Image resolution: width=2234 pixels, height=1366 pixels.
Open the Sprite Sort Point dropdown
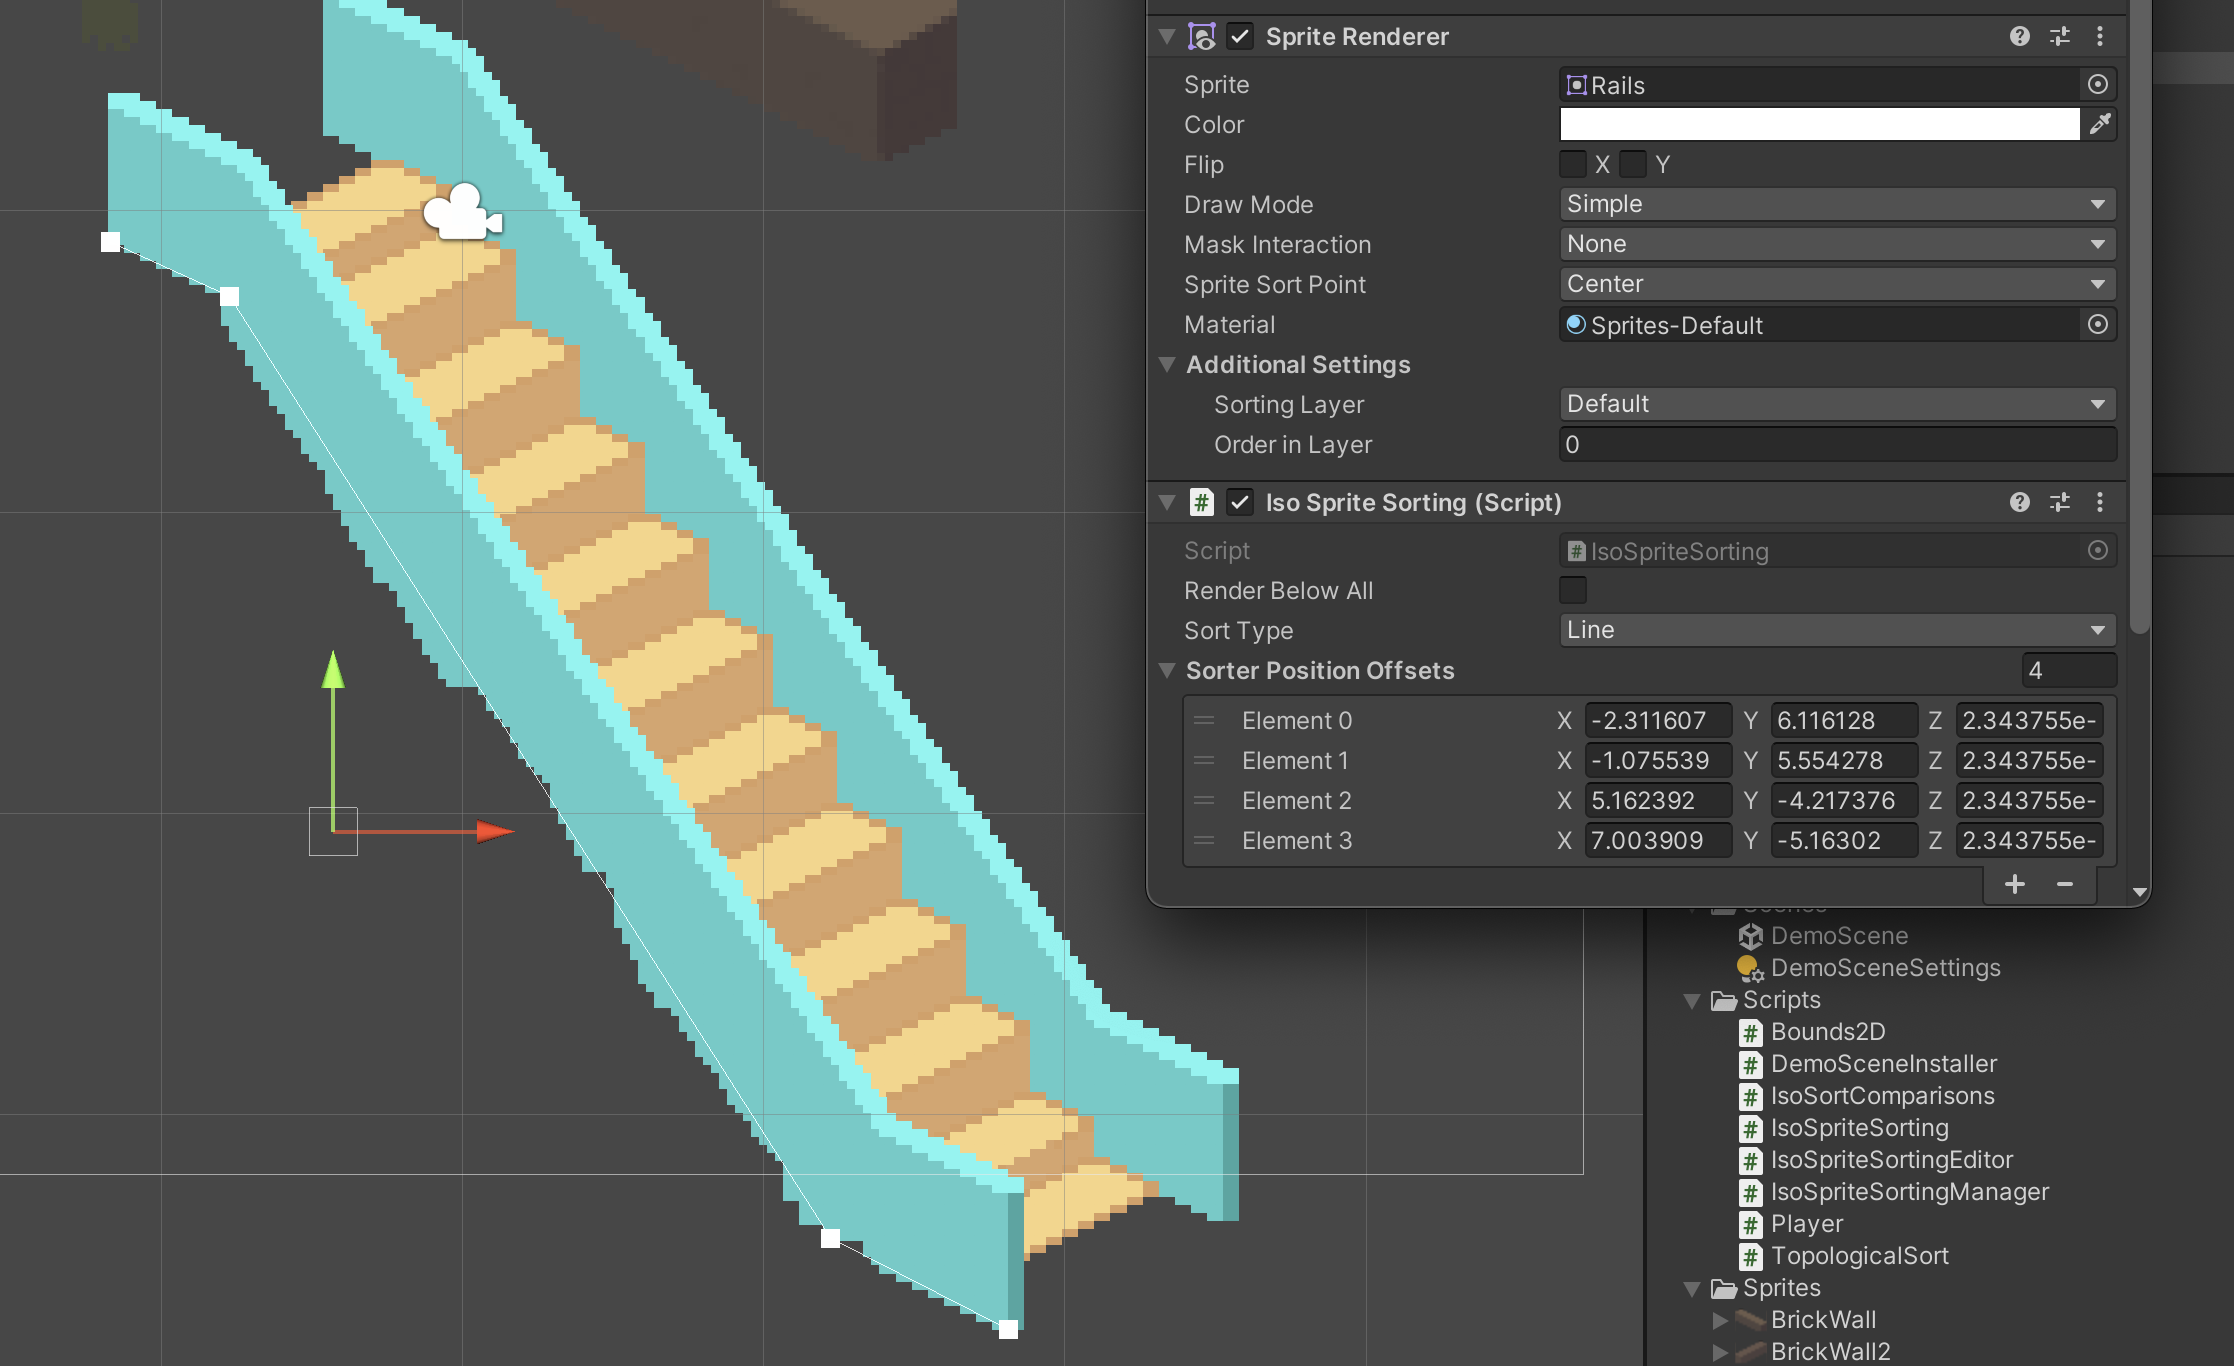click(1838, 284)
